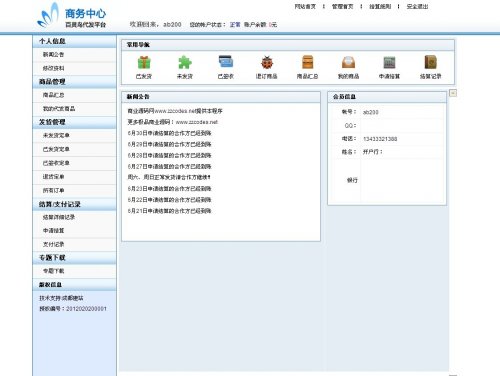
Task: Open 未发货定单 in the sidebar
Action: (x=56, y=136)
